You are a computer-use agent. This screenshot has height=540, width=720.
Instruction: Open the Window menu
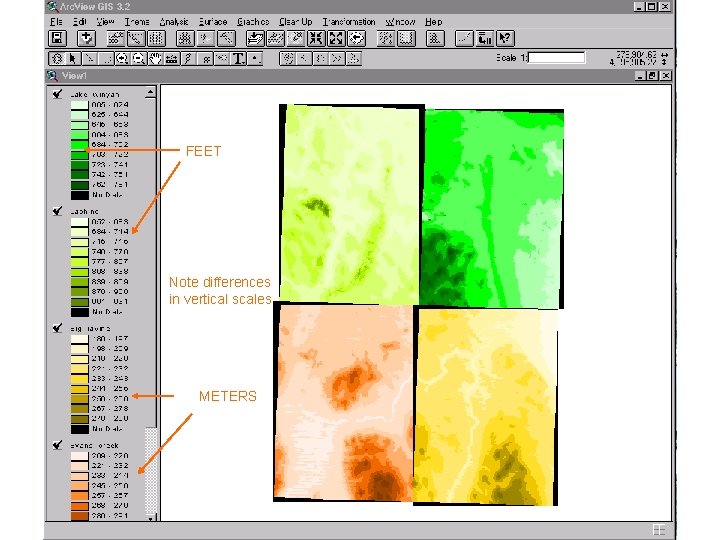[400, 22]
